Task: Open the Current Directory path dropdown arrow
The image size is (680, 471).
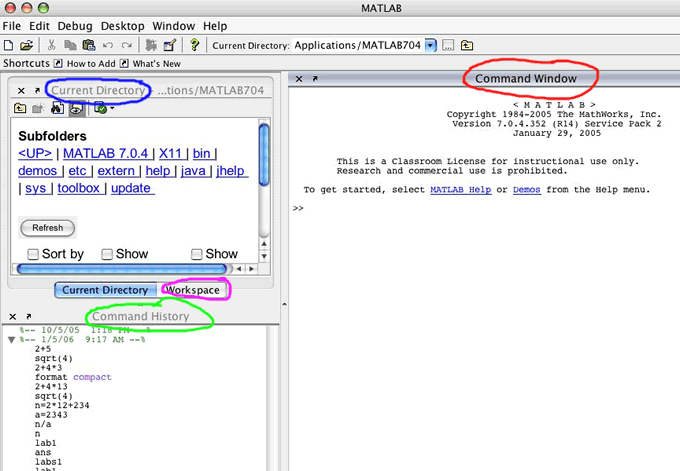Action: [x=430, y=45]
